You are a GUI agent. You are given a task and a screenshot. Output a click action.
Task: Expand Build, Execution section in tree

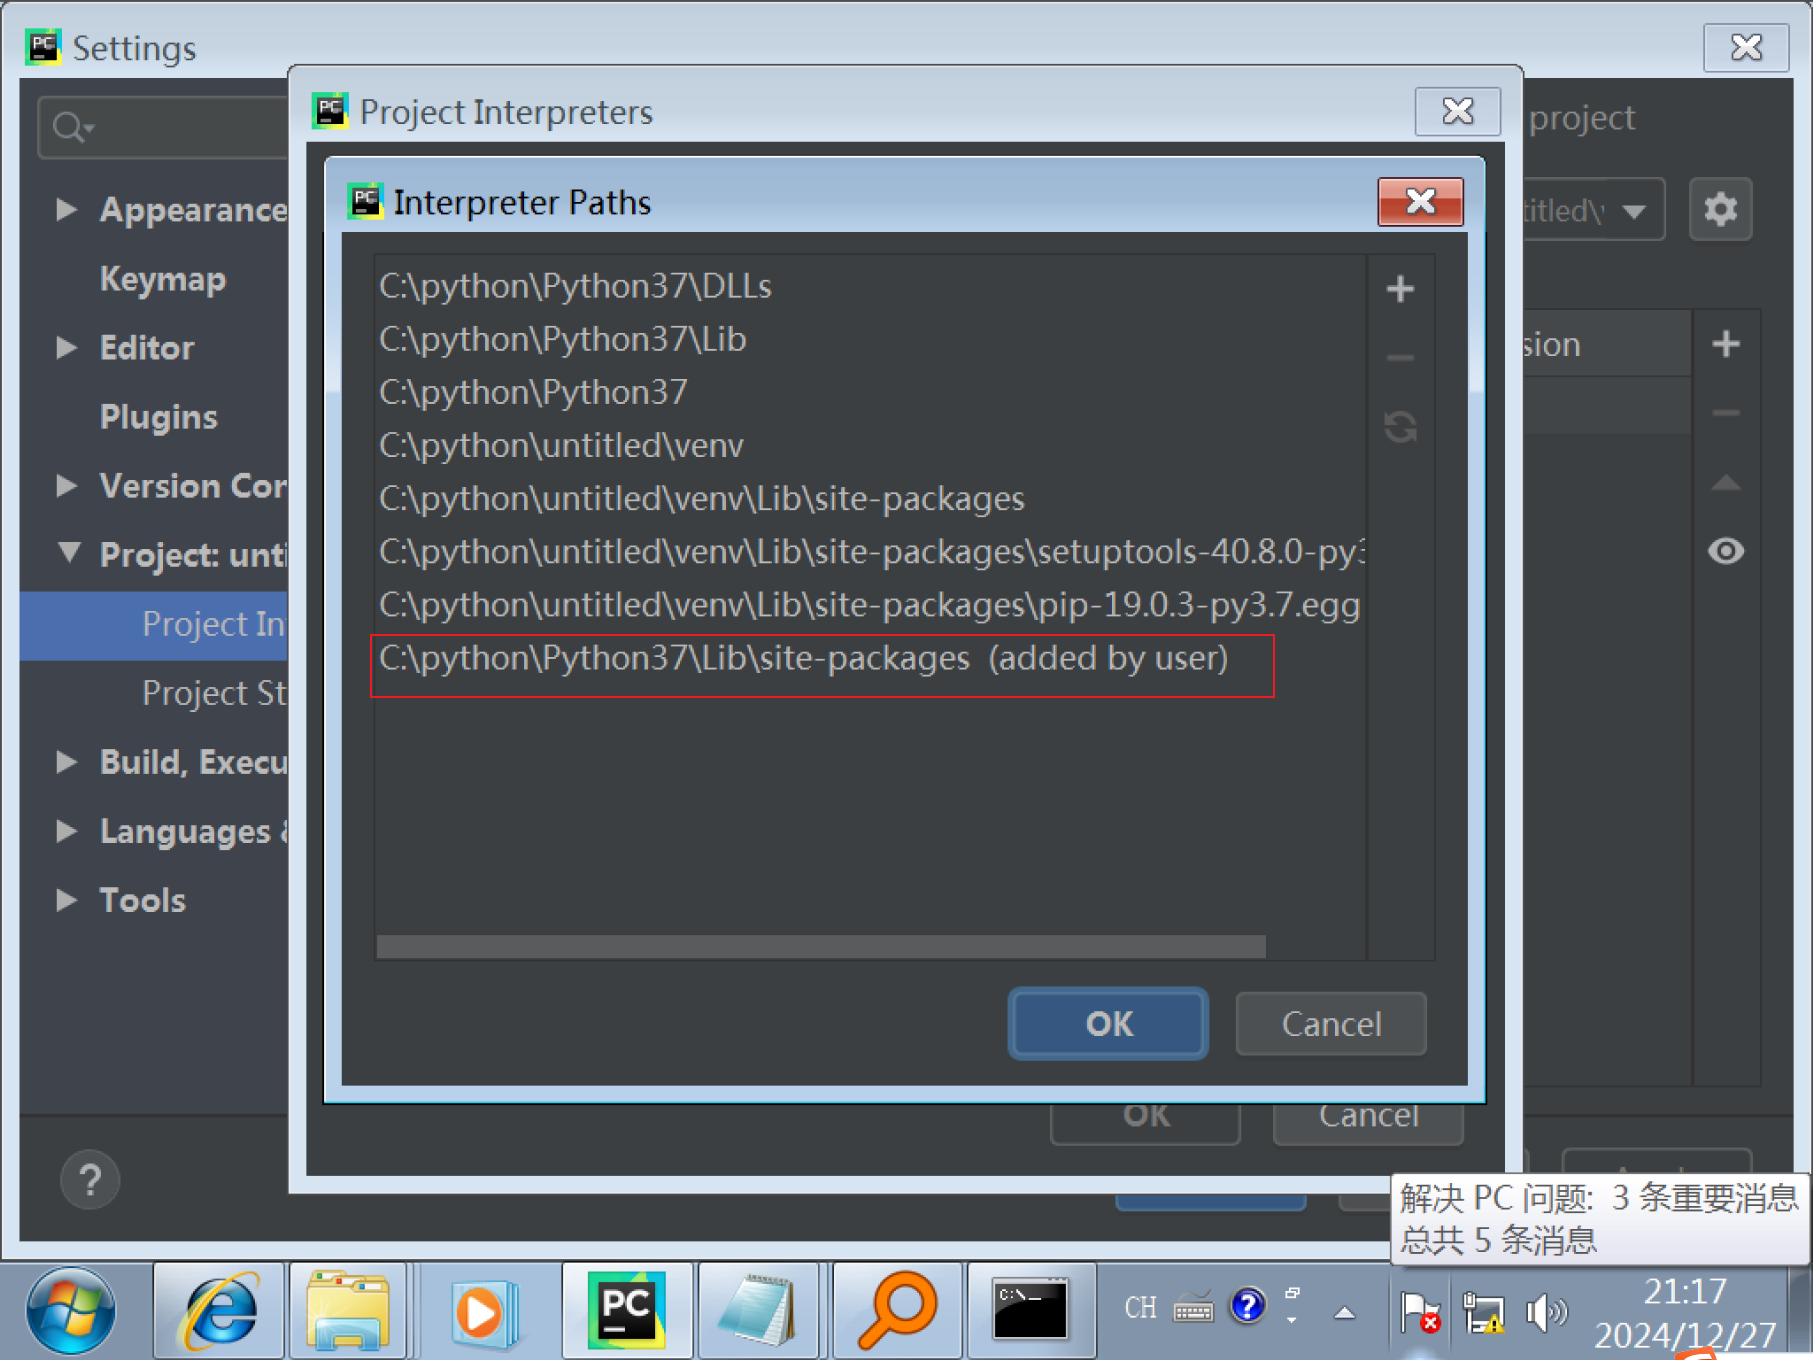tap(67, 762)
